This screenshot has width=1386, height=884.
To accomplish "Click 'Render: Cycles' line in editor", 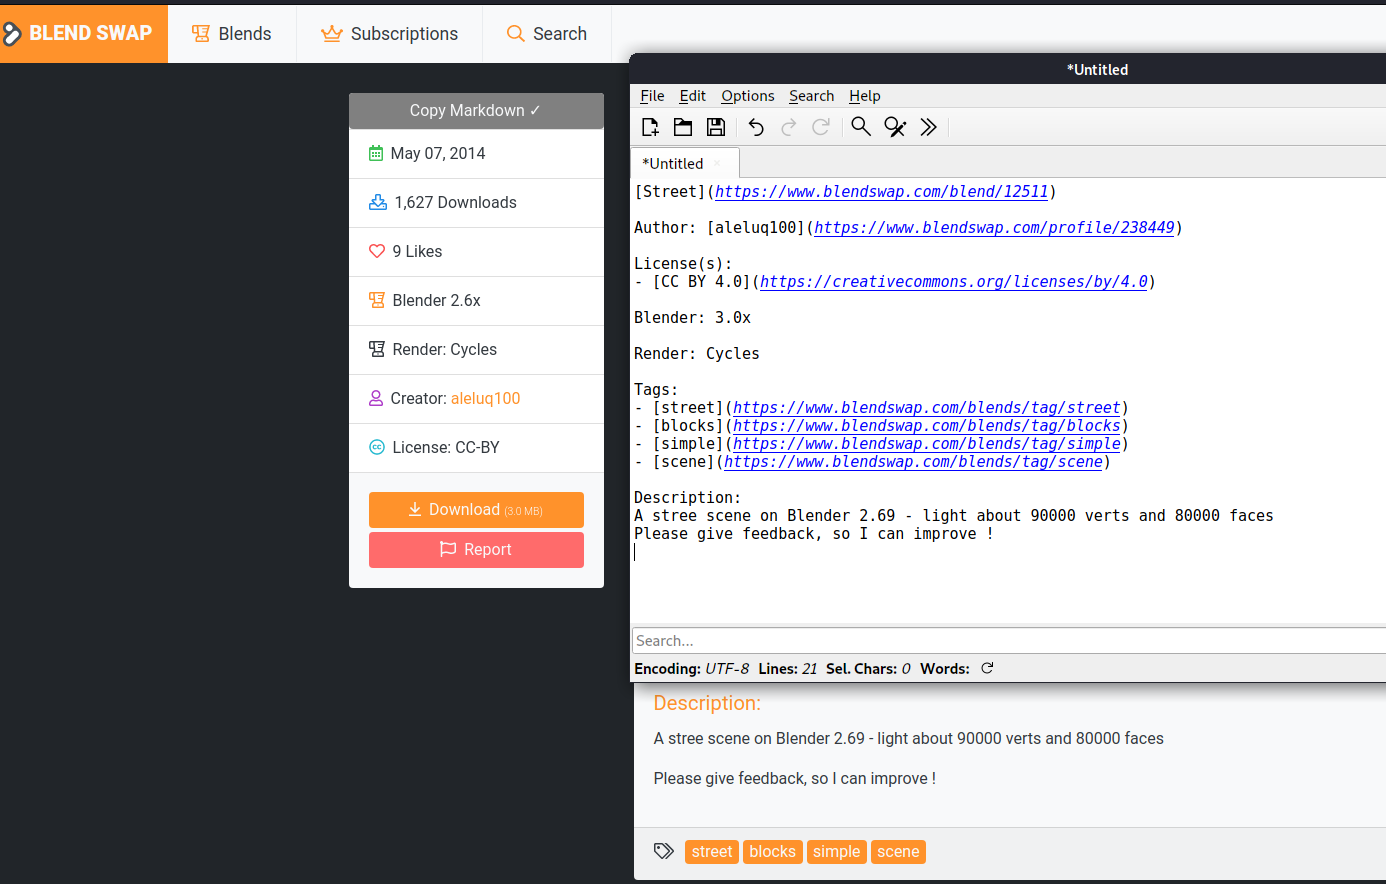I will click(697, 354).
